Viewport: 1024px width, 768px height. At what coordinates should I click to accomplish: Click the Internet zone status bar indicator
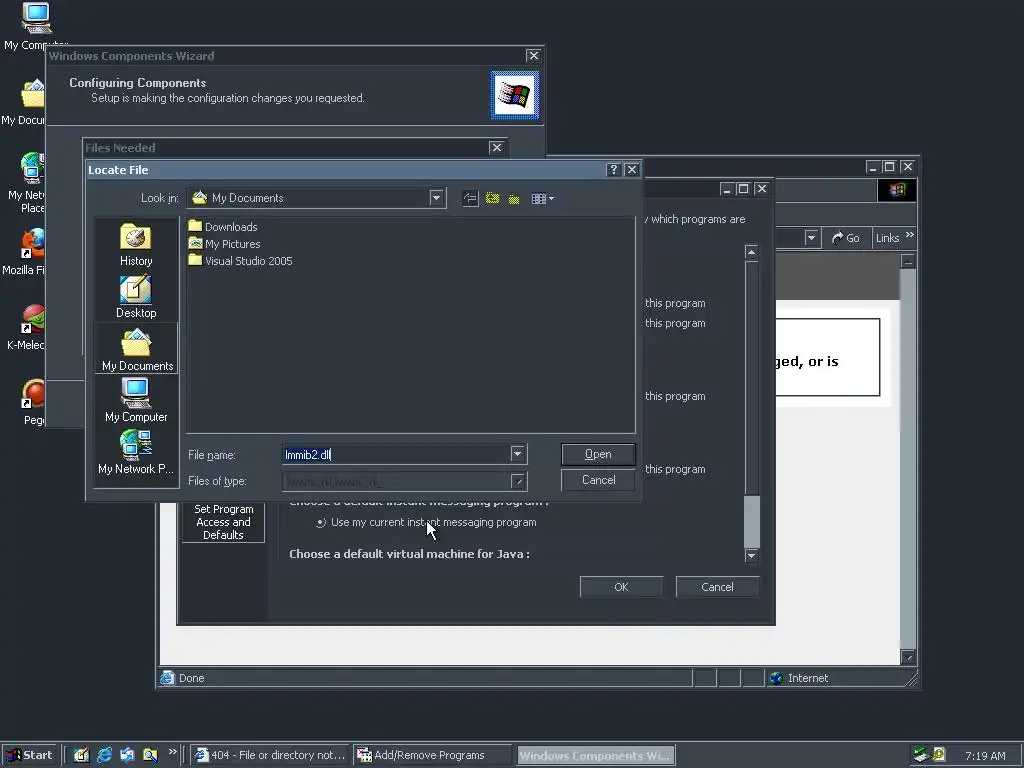click(799, 678)
